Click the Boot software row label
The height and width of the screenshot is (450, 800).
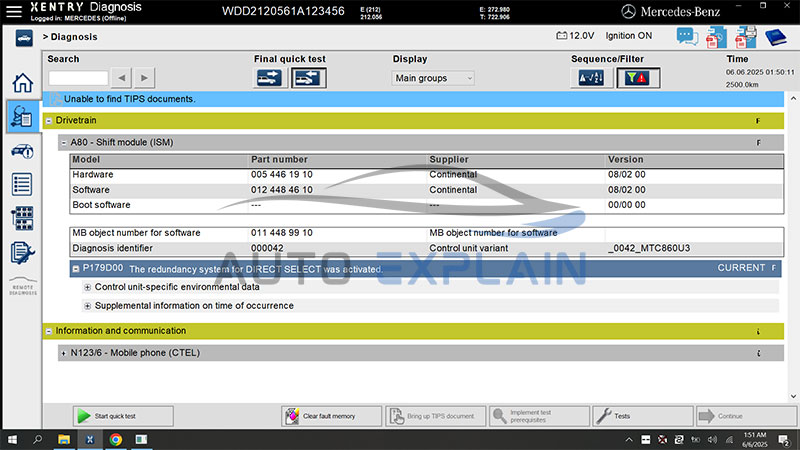tap(101, 205)
